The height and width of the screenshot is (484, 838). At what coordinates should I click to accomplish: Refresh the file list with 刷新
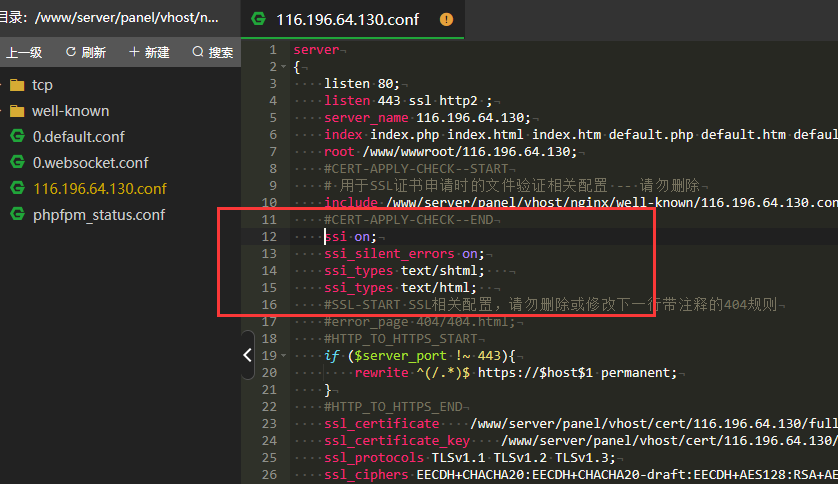(86, 52)
